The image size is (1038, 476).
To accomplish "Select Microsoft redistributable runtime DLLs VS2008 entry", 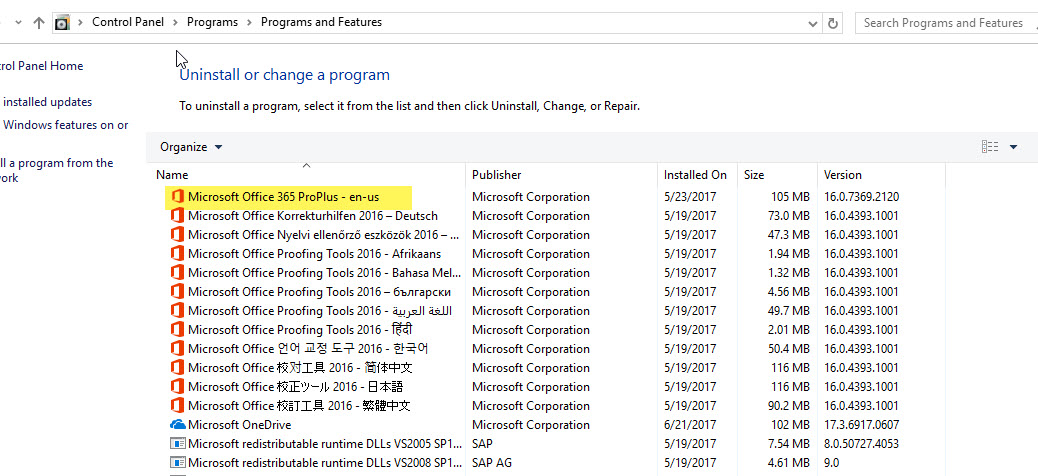I will 324,463.
